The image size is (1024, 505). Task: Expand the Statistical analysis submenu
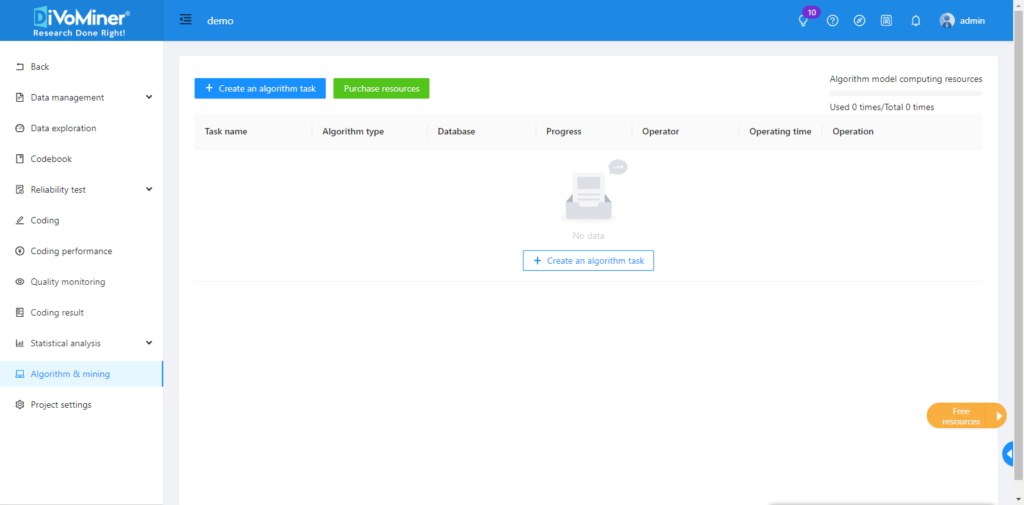(x=149, y=343)
